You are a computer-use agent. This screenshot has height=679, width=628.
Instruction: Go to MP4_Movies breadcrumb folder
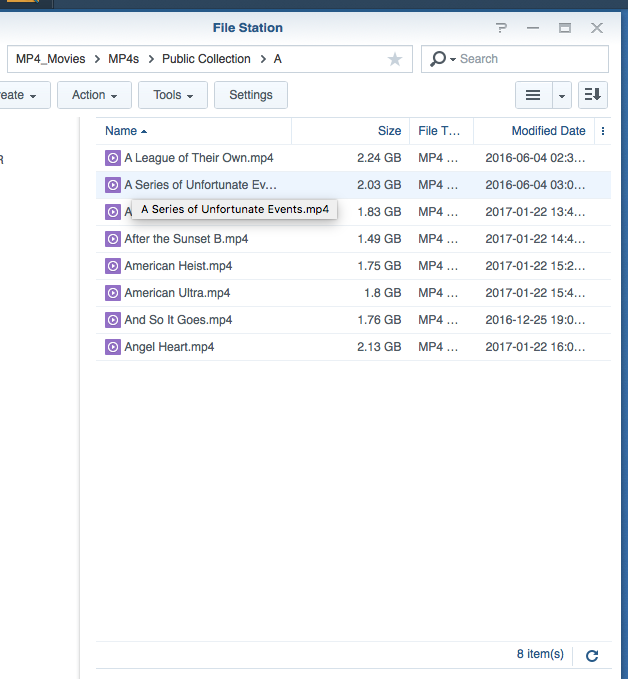coord(51,59)
